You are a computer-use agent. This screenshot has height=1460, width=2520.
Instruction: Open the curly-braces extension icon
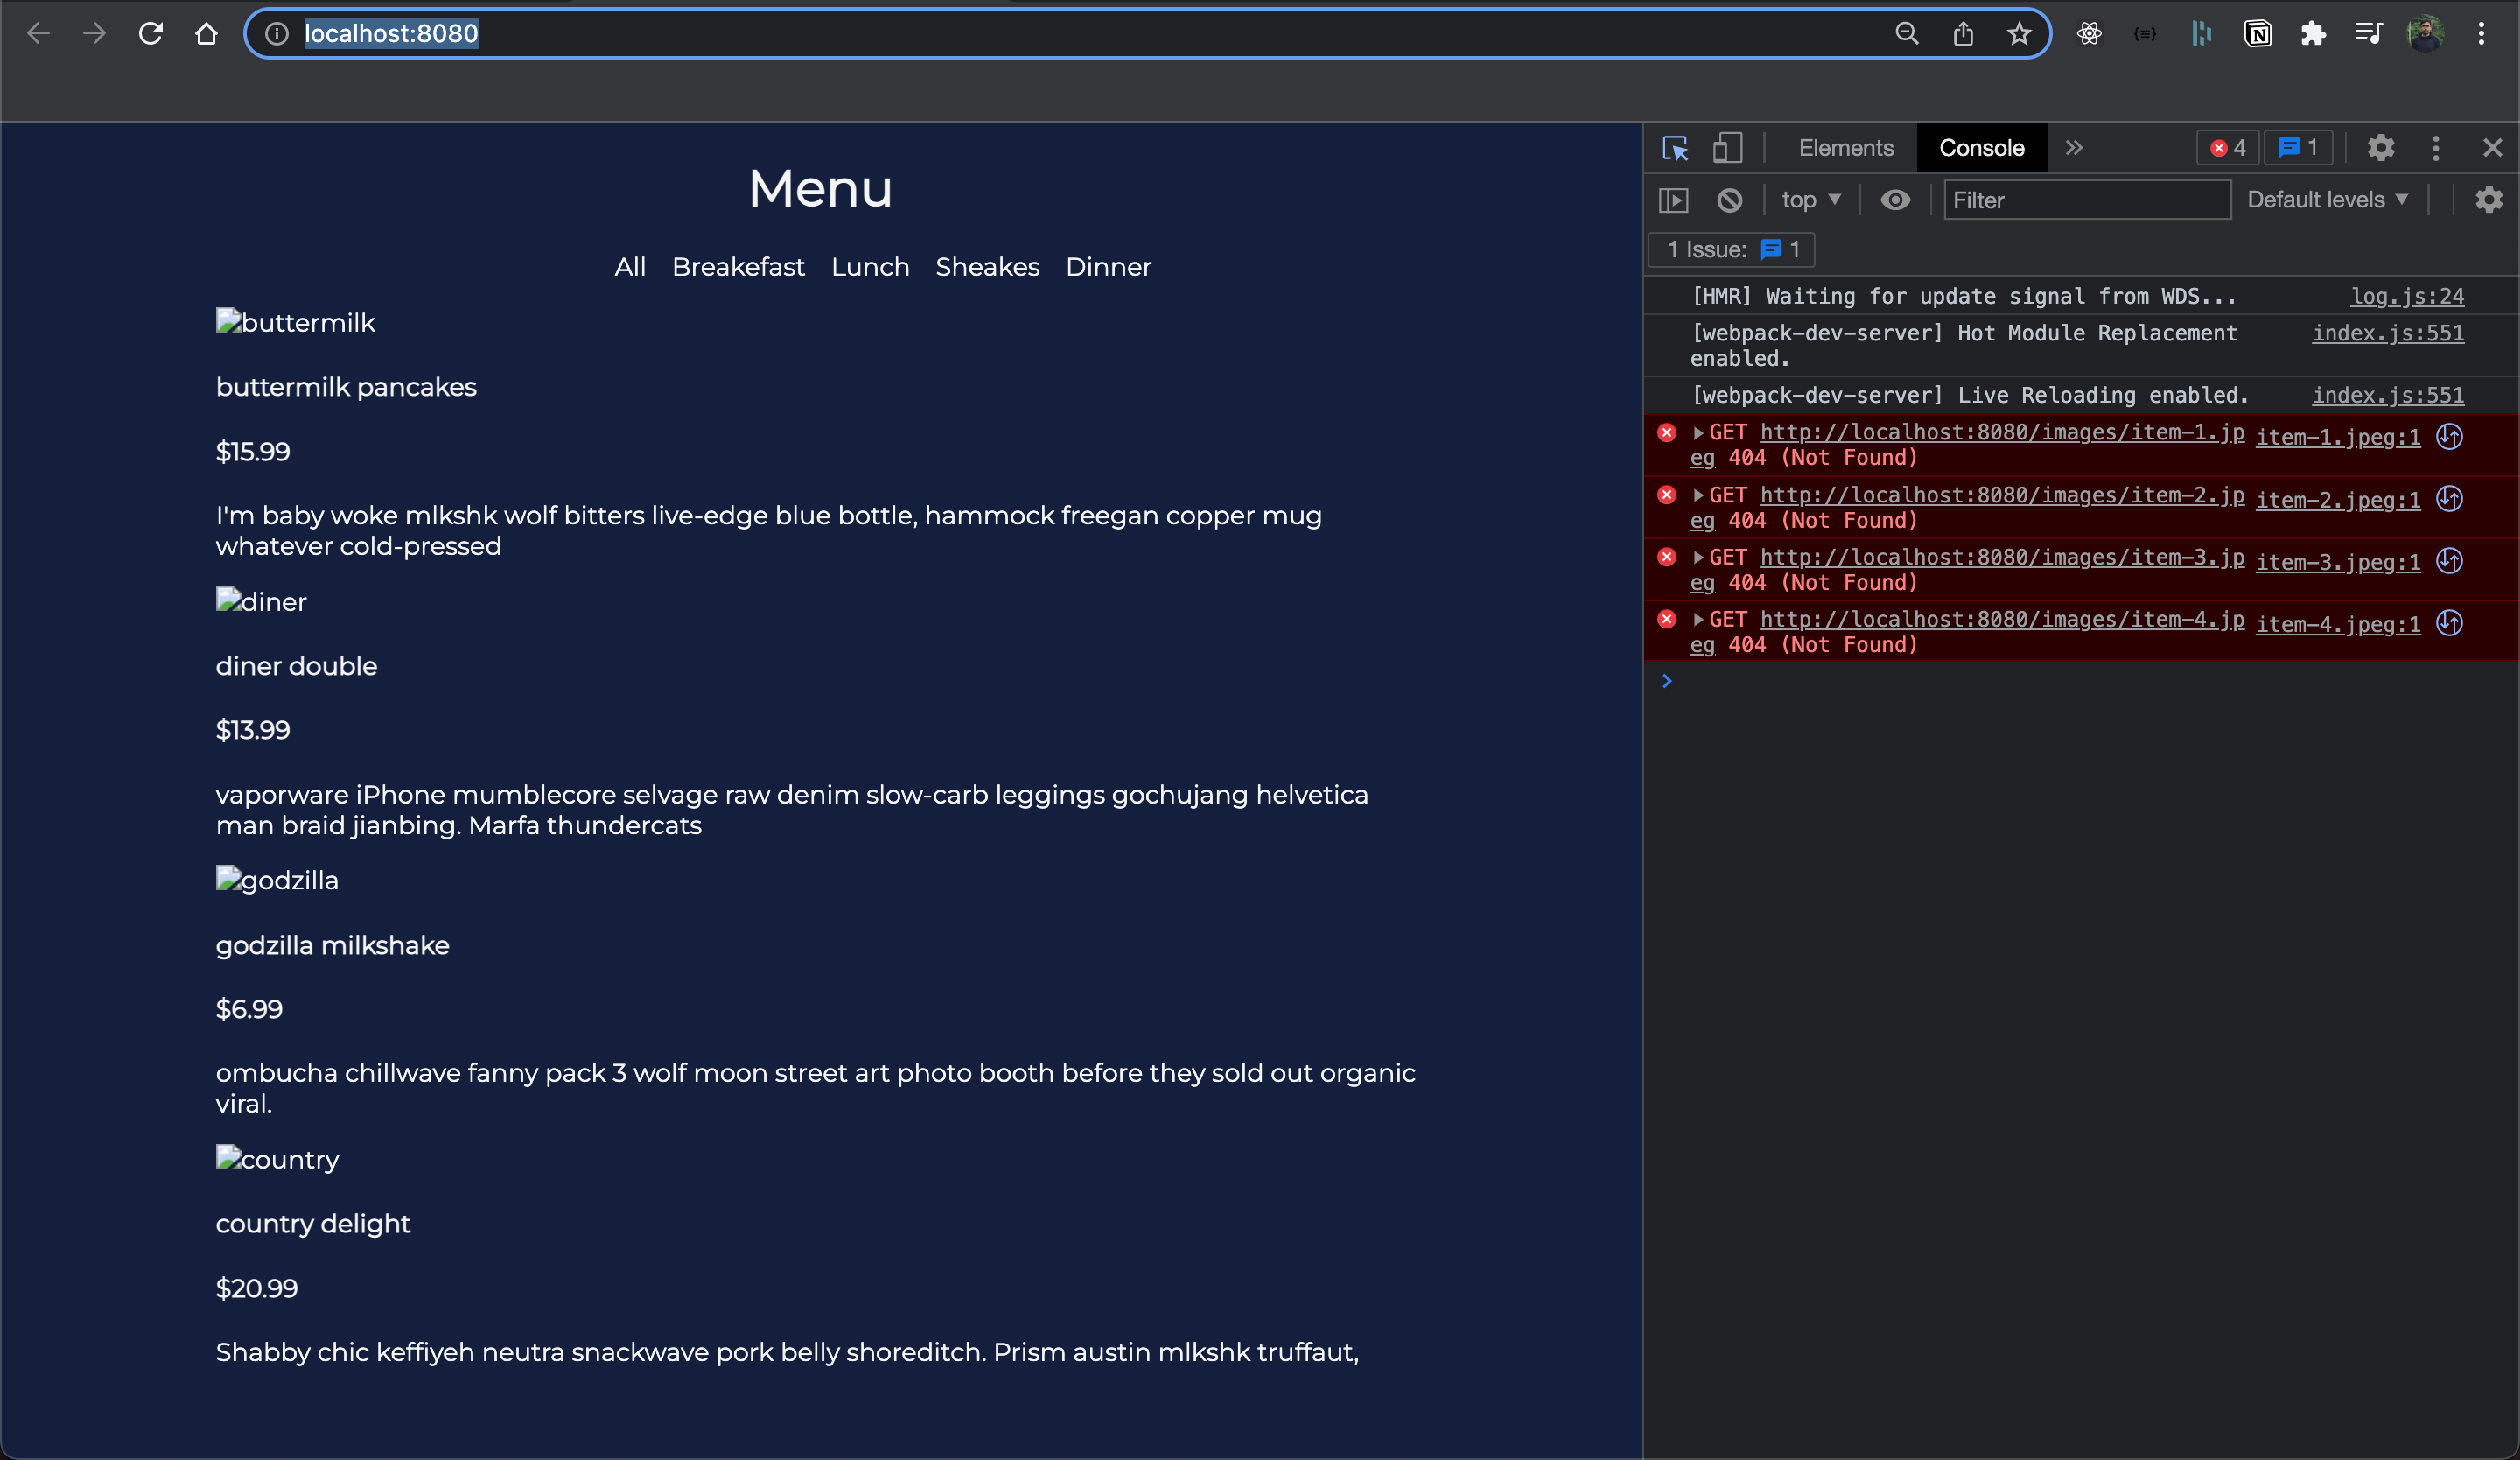(x=2145, y=33)
